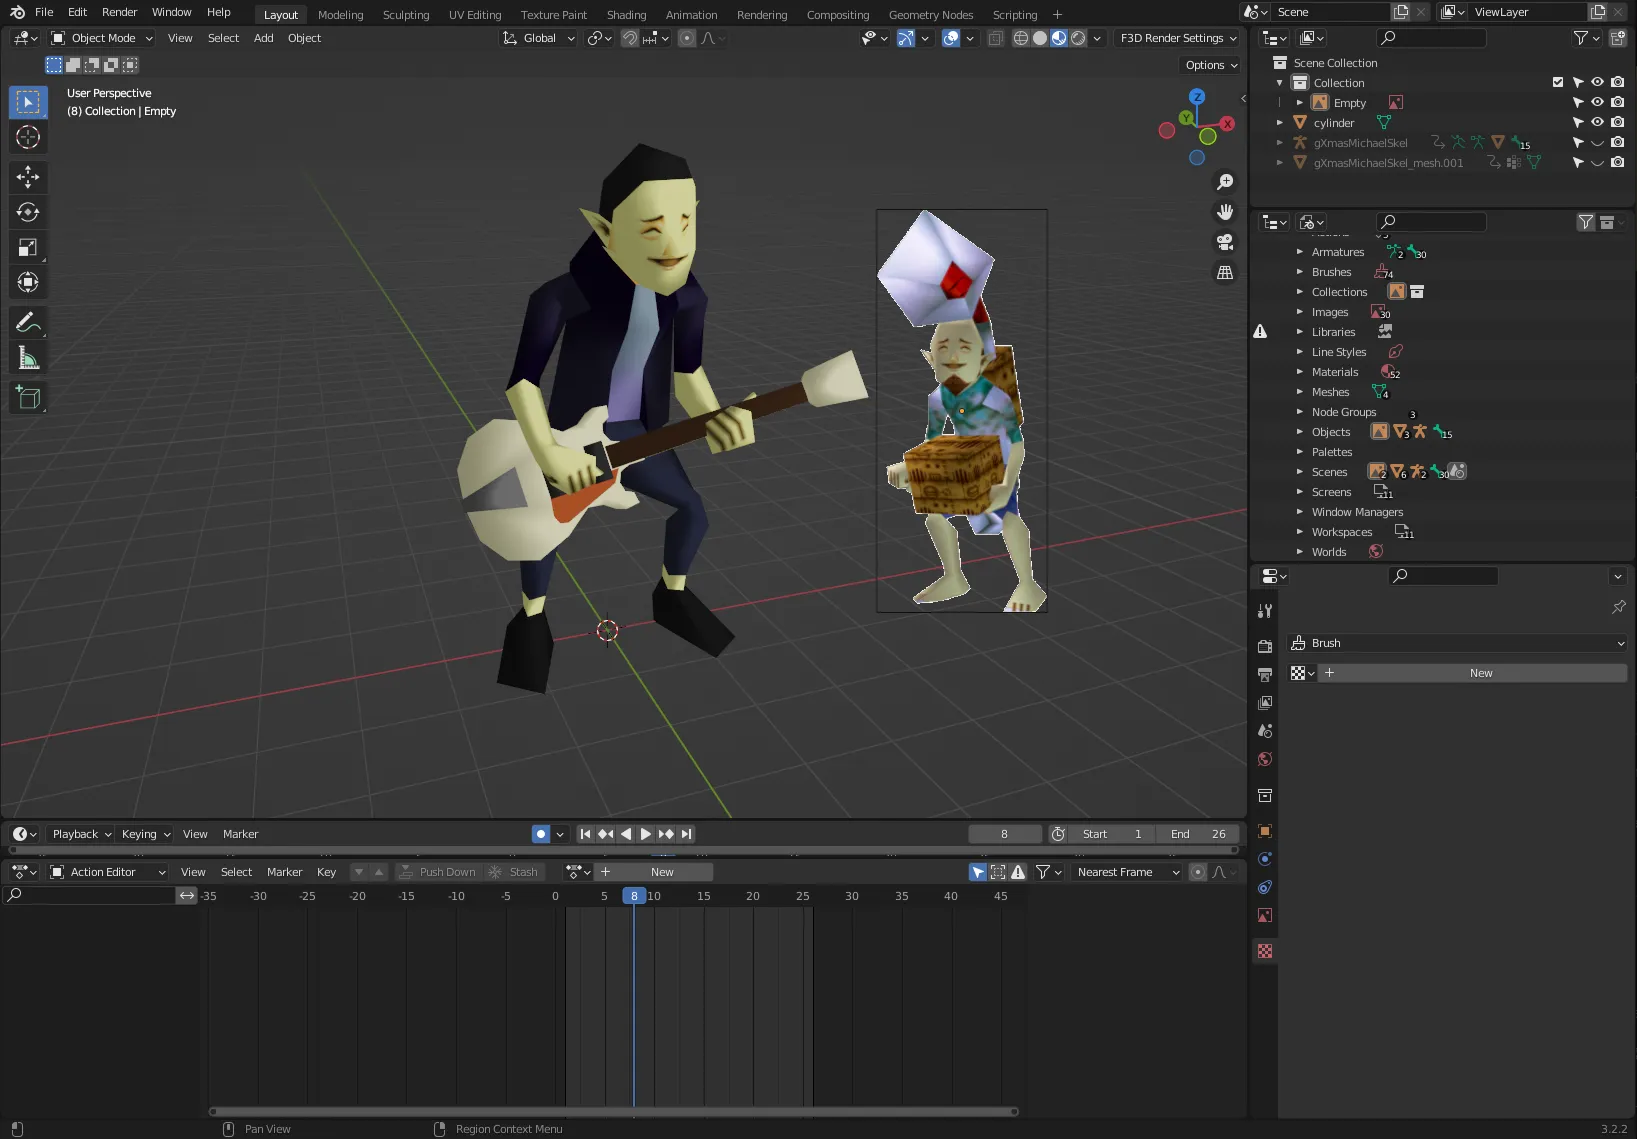This screenshot has height=1139, width=1637.
Task: Switch to the Shading workspace tab
Action: tap(626, 14)
